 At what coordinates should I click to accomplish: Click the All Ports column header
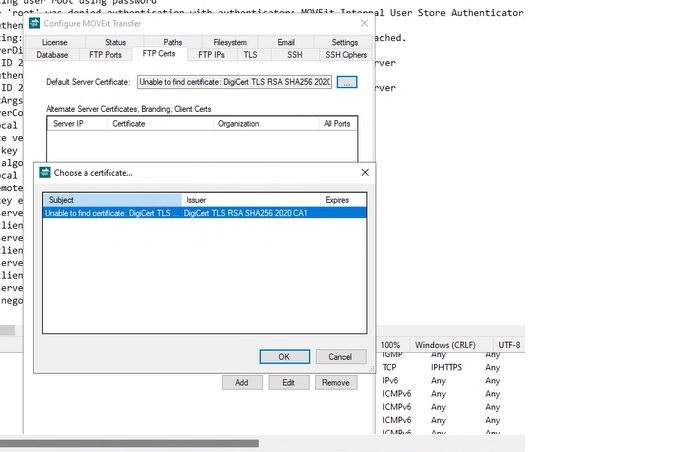click(x=337, y=124)
